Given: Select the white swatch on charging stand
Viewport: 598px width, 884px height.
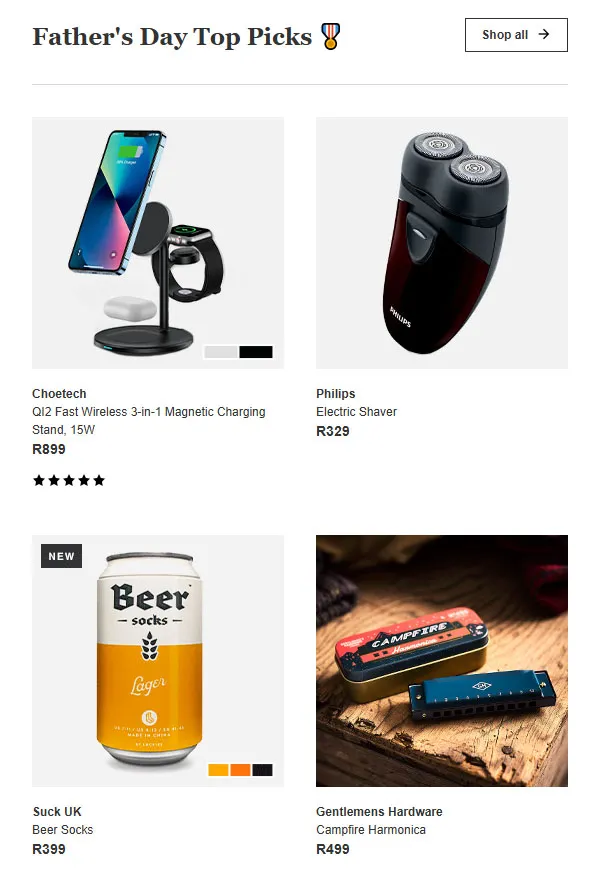Looking at the screenshot, I should coord(221,352).
